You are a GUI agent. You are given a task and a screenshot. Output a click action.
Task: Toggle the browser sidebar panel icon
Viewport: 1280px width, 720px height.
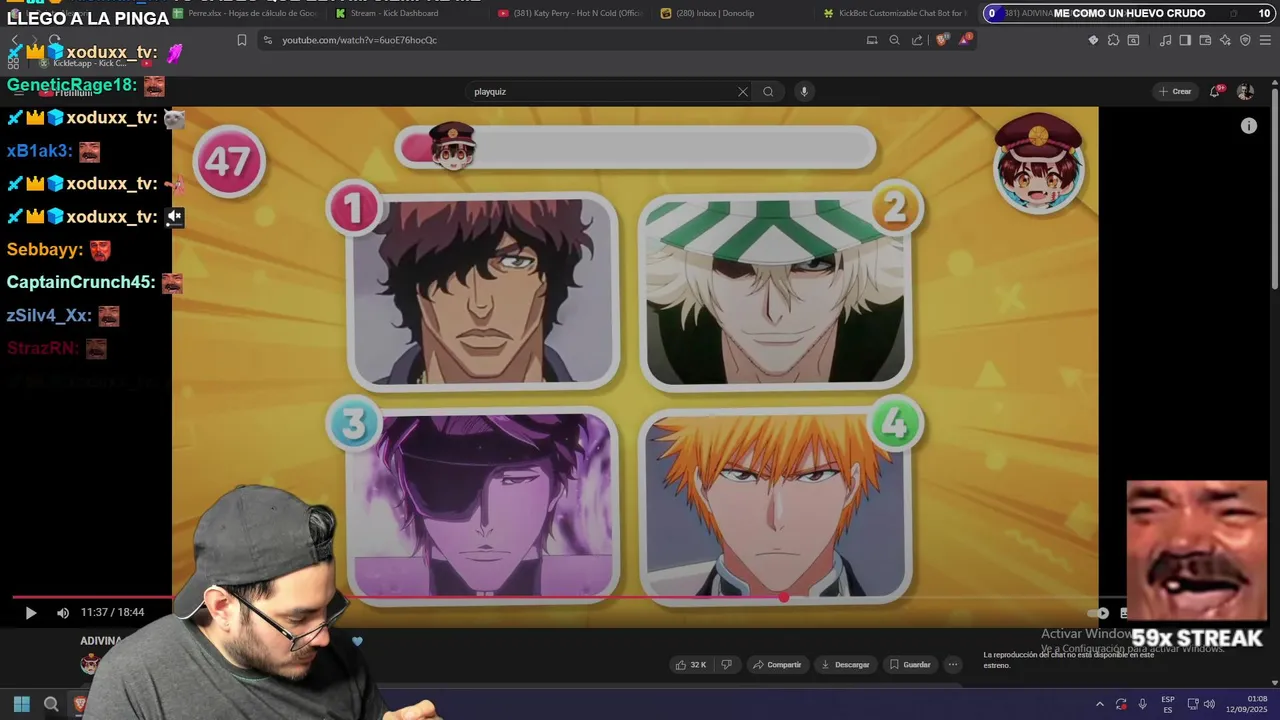(1185, 40)
